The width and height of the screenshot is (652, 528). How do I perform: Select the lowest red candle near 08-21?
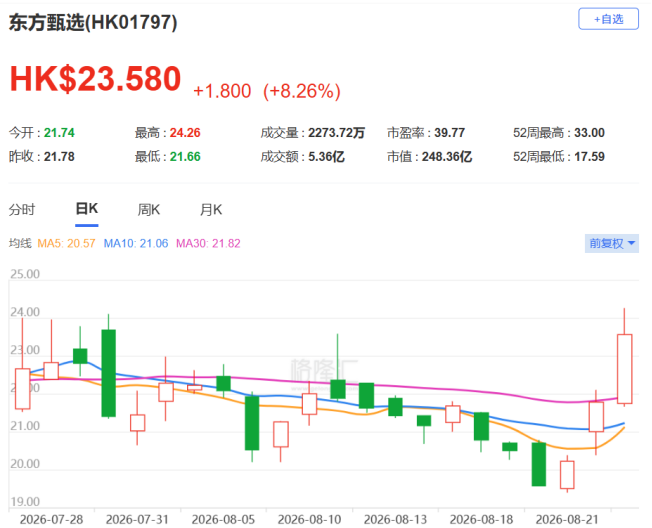pyautogui.click(x=567, y=474)
